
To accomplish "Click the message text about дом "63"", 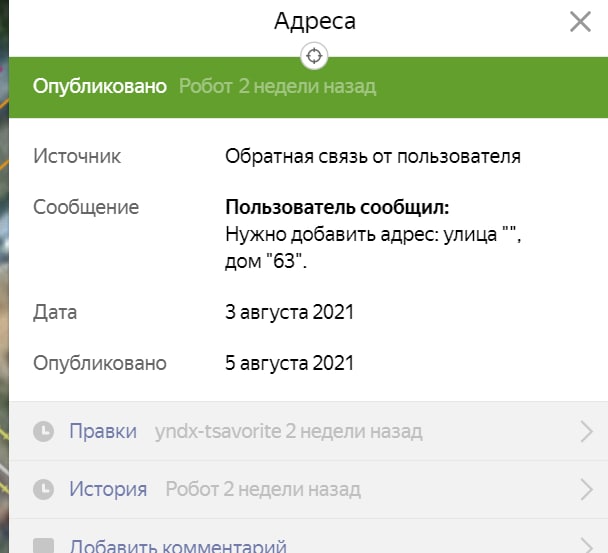I will click(373, 247).
